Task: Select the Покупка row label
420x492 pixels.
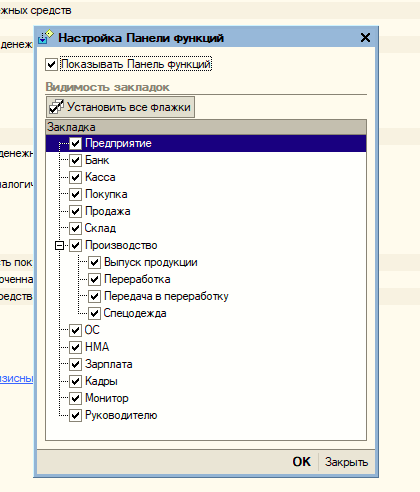Action: coord(106,194)
